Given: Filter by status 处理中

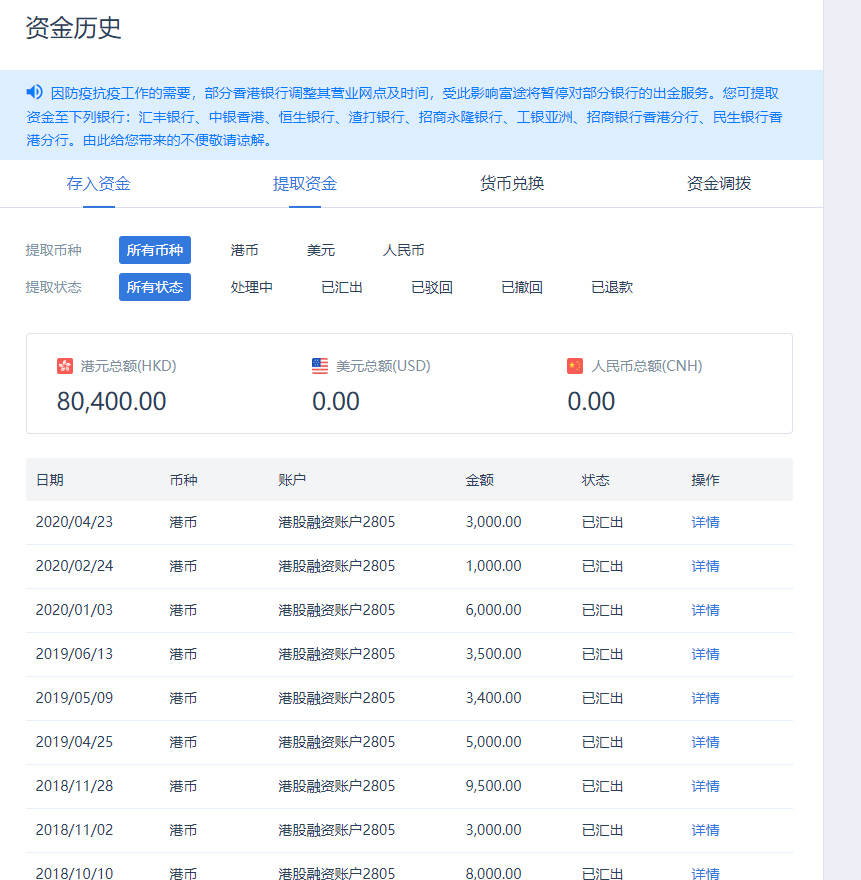Looking at the screenshot, I should coord(251,287).
